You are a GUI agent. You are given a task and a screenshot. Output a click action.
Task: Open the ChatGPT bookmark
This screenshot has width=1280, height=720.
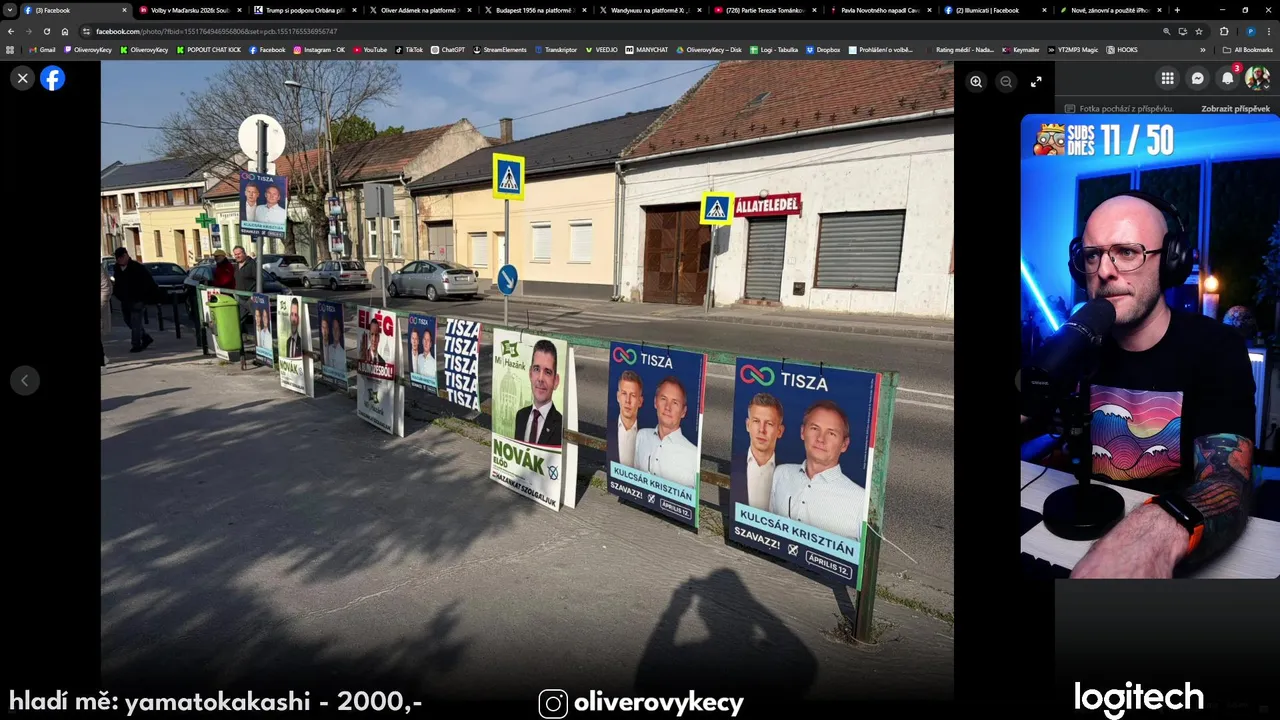click(448, 49)
